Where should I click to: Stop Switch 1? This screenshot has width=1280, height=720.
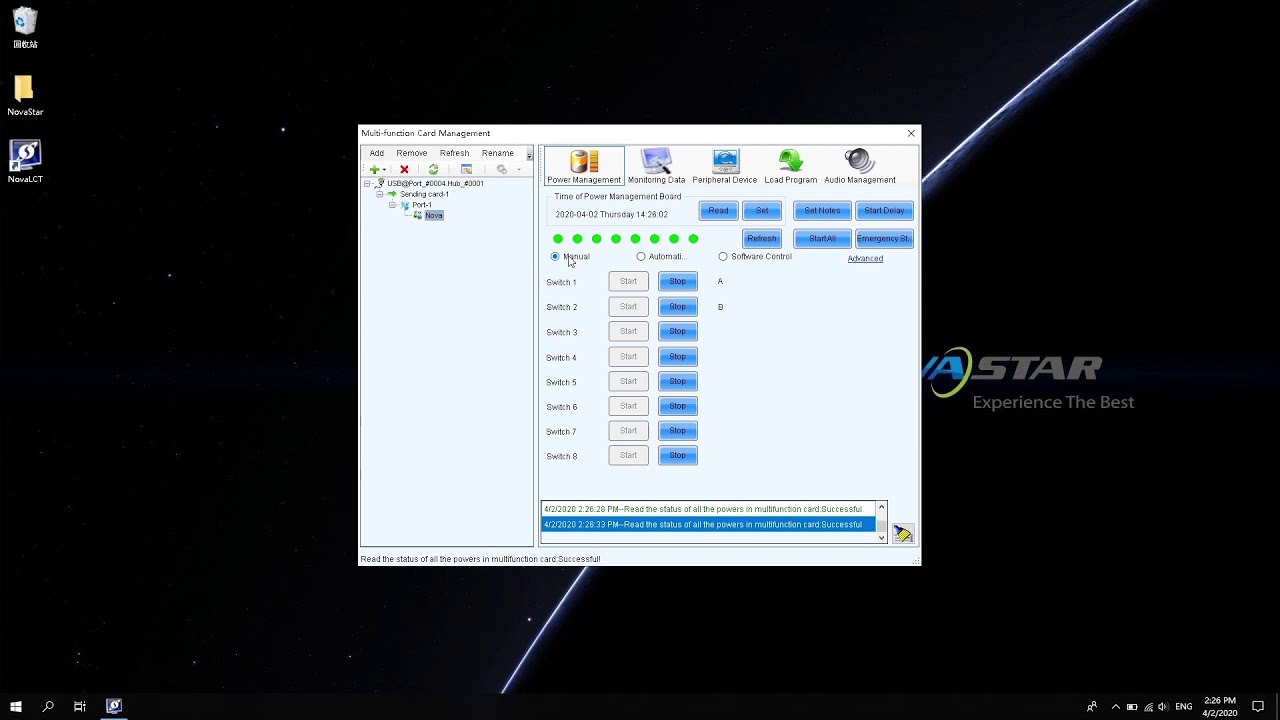click(x=678, y=282)
